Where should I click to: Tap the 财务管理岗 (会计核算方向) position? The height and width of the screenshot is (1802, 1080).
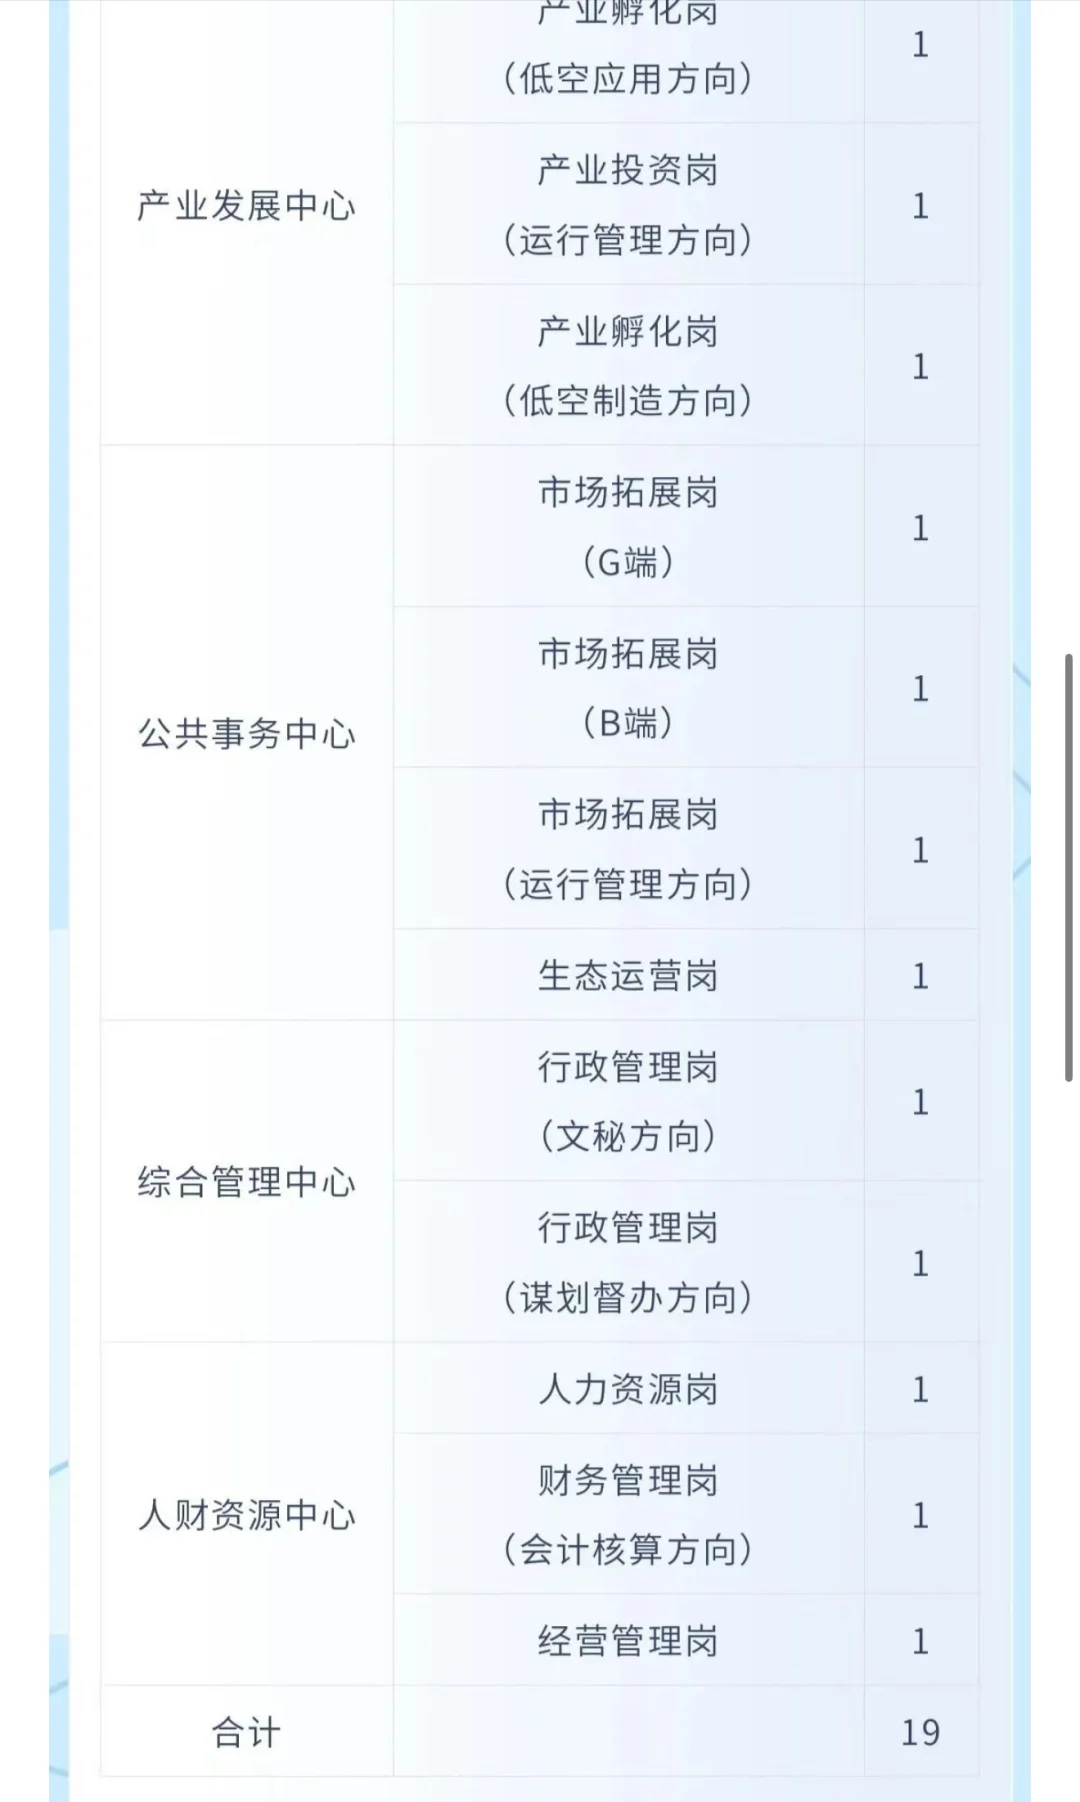point(629,1514)
